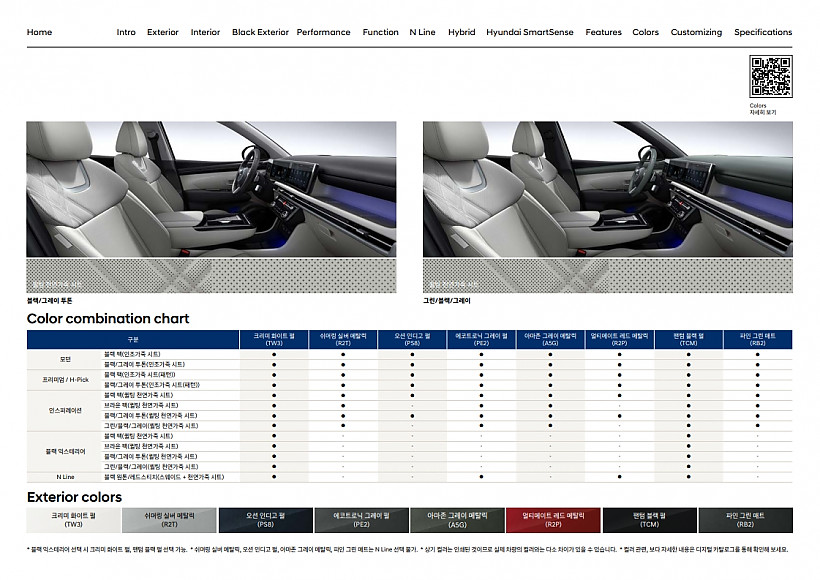Image resolution: width=820 pixels, height=580 pixels.
Task: Pick the 아마존 그레이 메탈릭 (A5G) swatch
Action: 457,520
